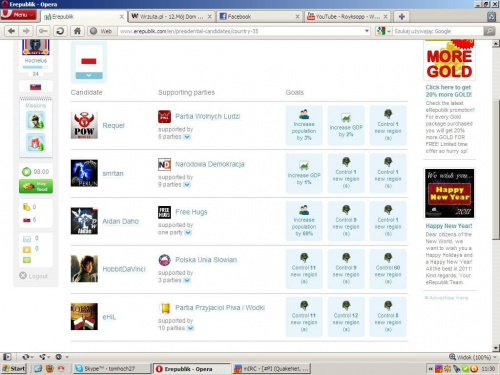The width and height of the screenshot is (500, 375).
Task: Click the green buy food button
Action: click(x=36, y=186)
